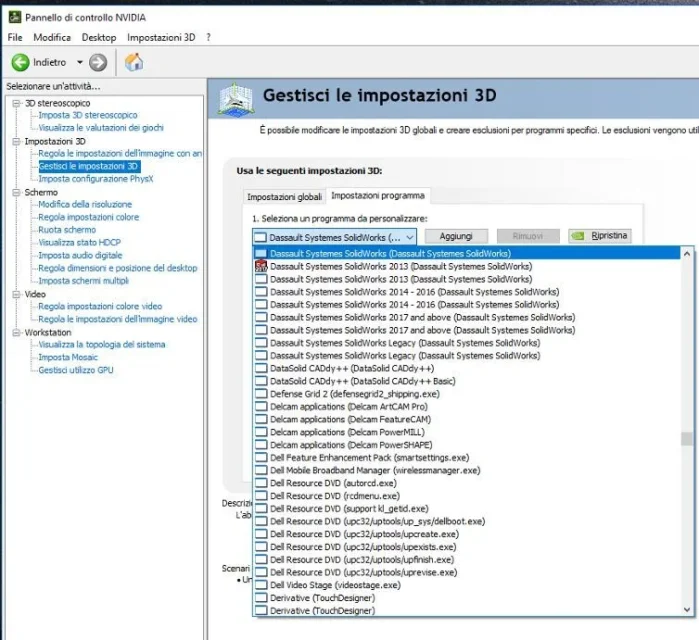Viewport: 699px width, 640px height.
Task: Open Imposta configurazione PhysX
Action: (96, 179)
